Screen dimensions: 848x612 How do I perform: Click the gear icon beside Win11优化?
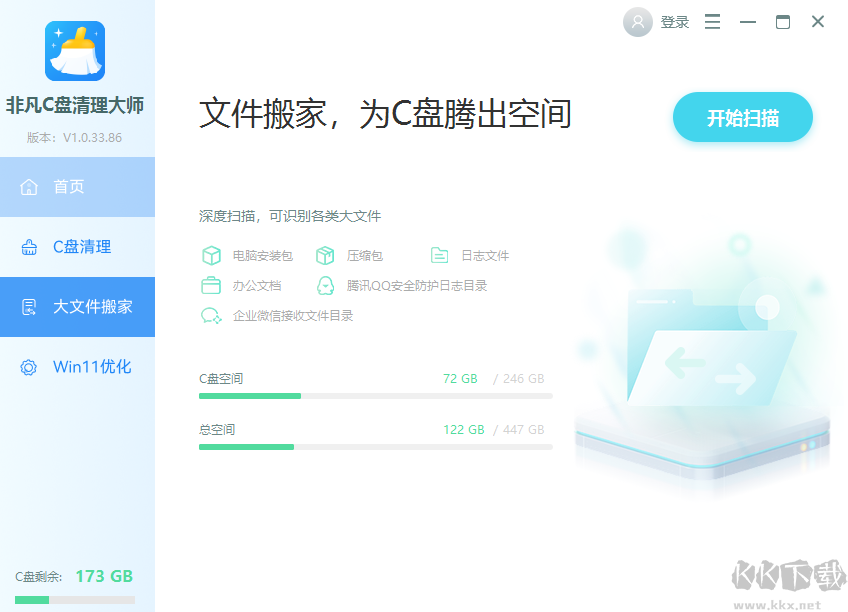(29, 367)
